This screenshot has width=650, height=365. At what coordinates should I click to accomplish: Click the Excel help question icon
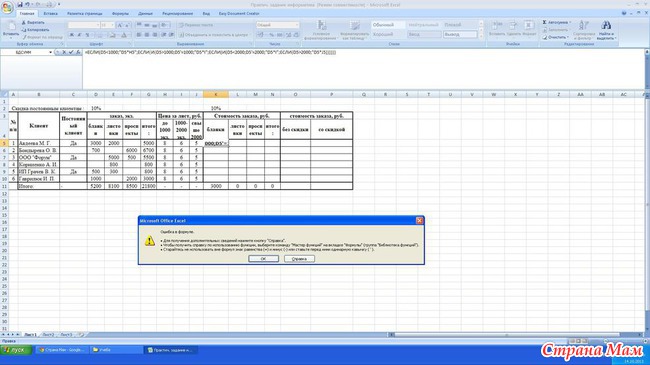click(624, 13)
